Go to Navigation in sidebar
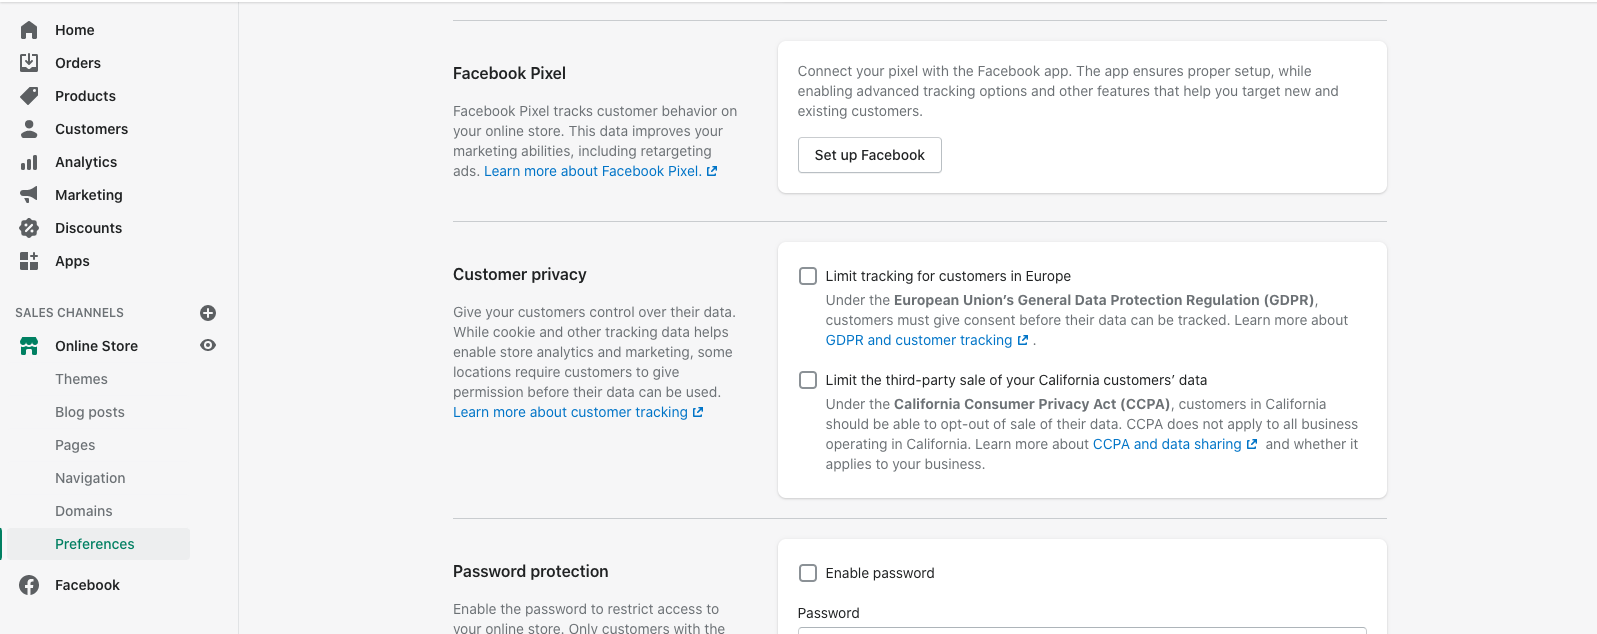 [90, 478]
